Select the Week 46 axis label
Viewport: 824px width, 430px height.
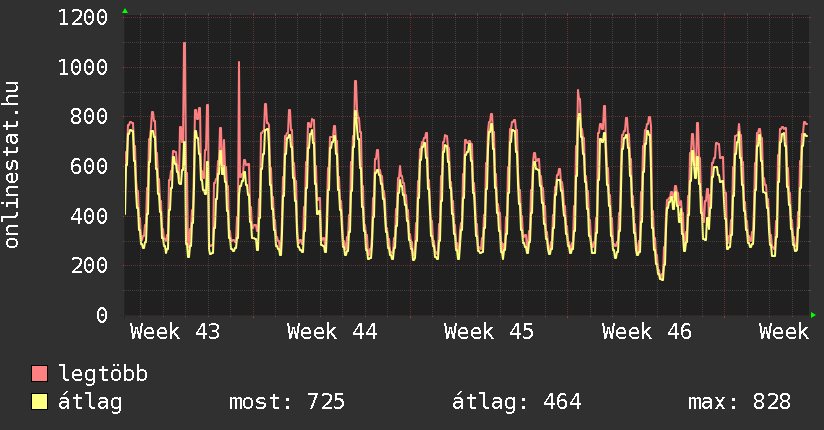click(646, 332)
